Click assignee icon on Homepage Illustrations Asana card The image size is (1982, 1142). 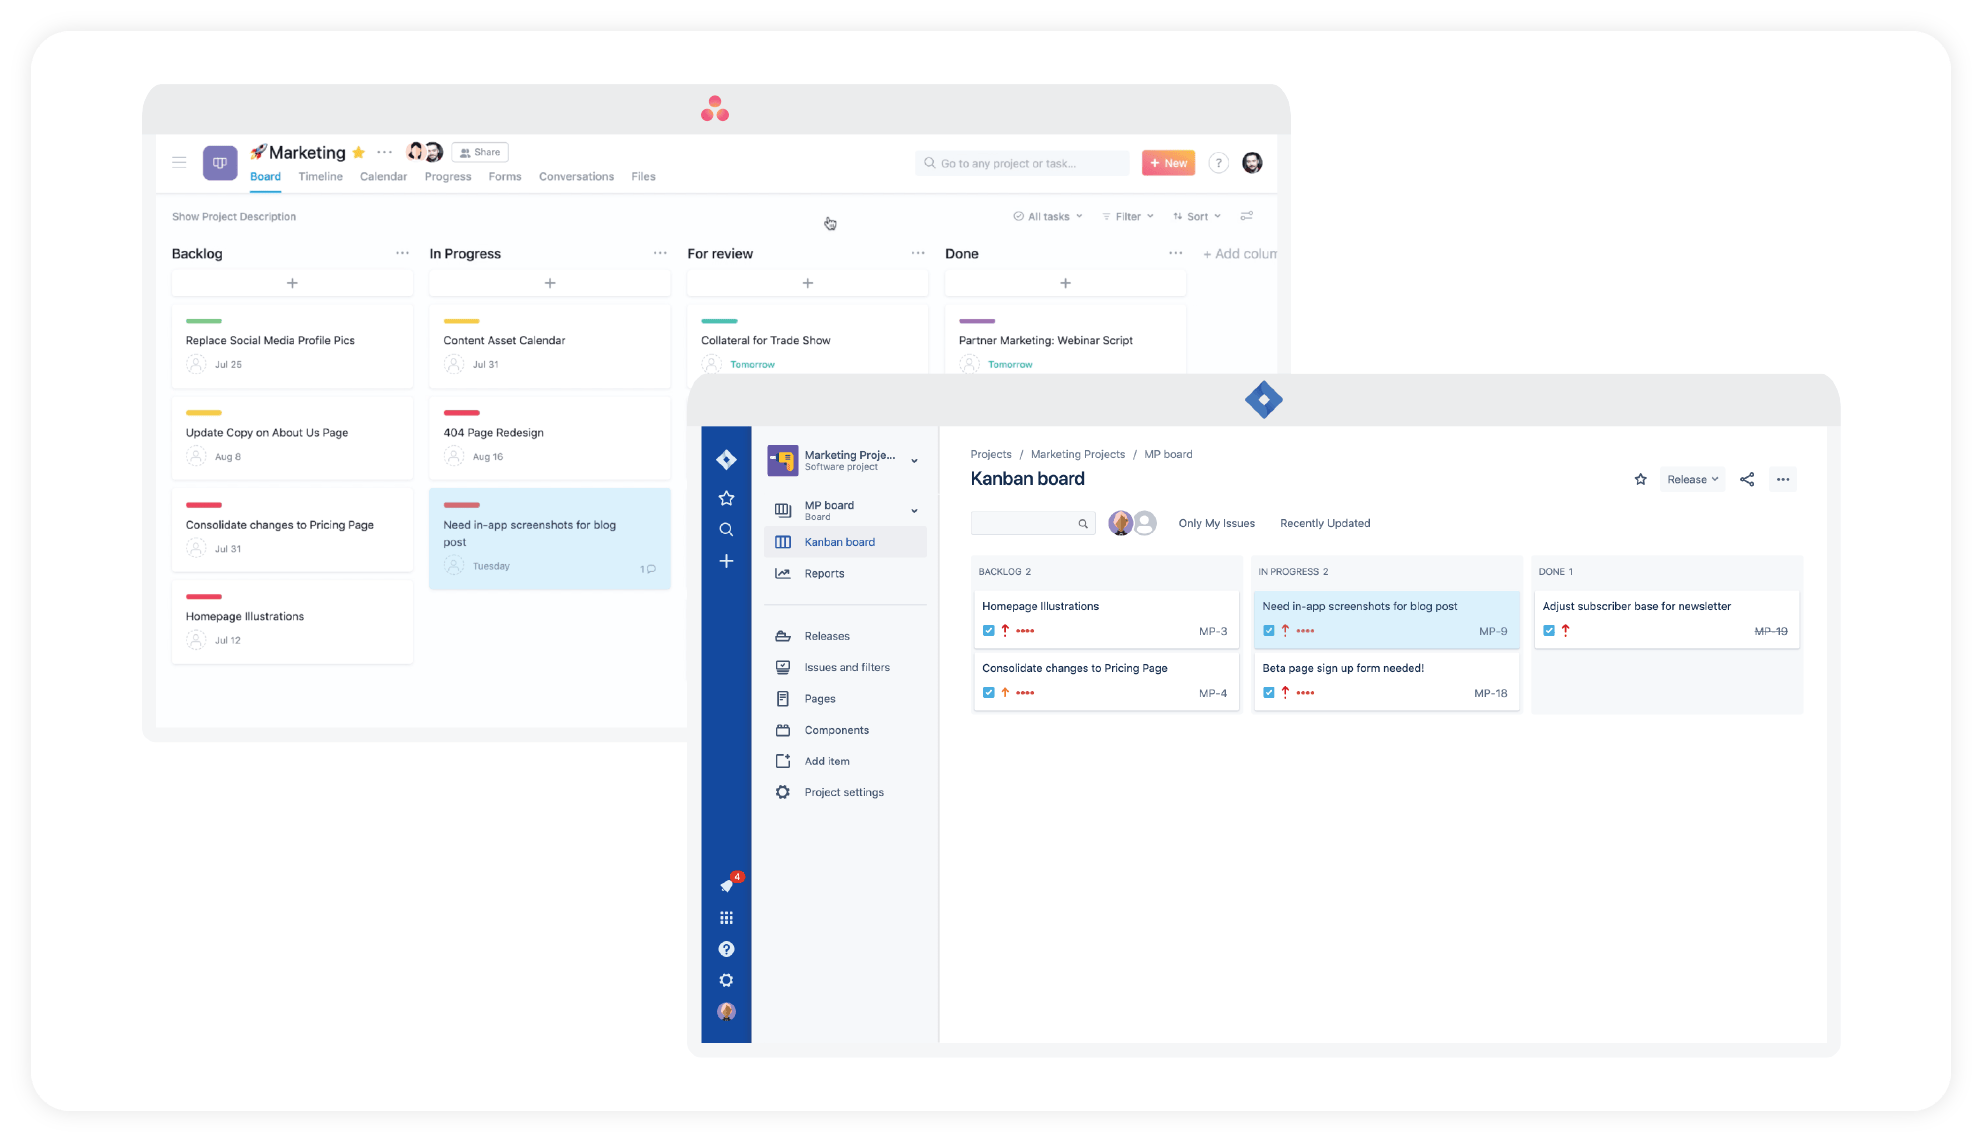[x=196, y=640]
